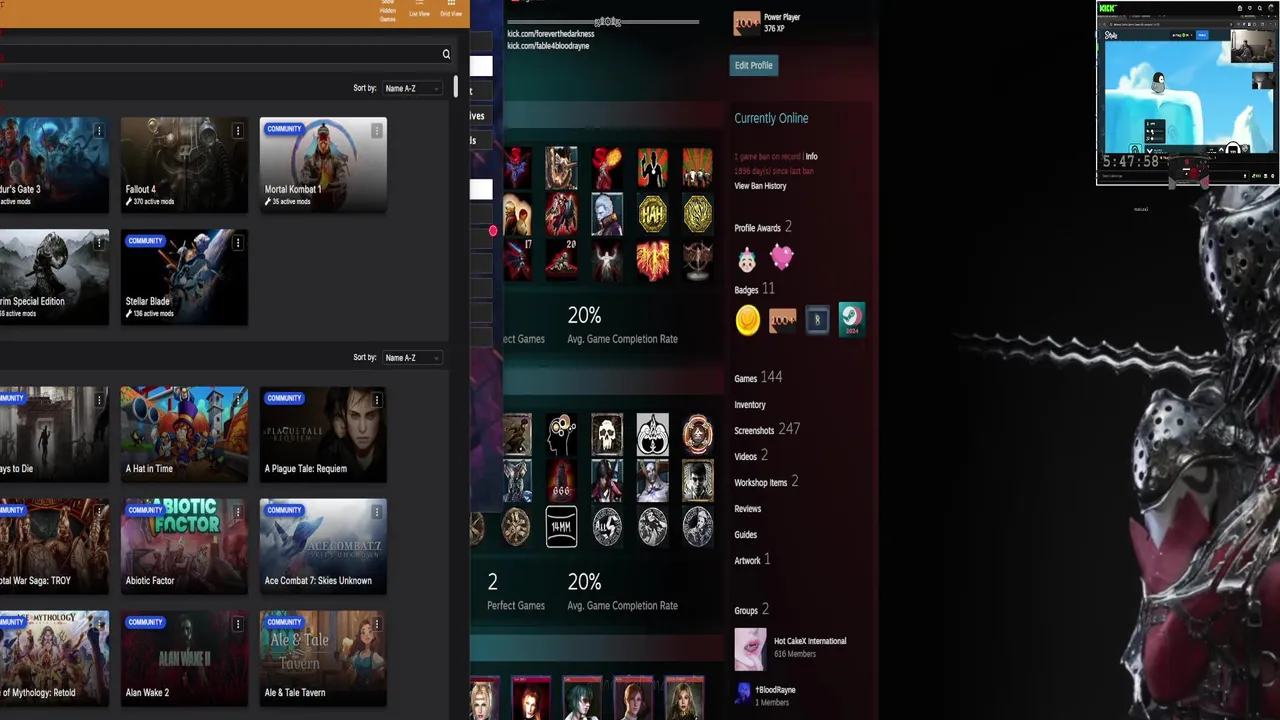Select the Mortal Kombat 1 game tile
Screen dimensions: 1280x720
pyautogui.click(x=323, y=165)
